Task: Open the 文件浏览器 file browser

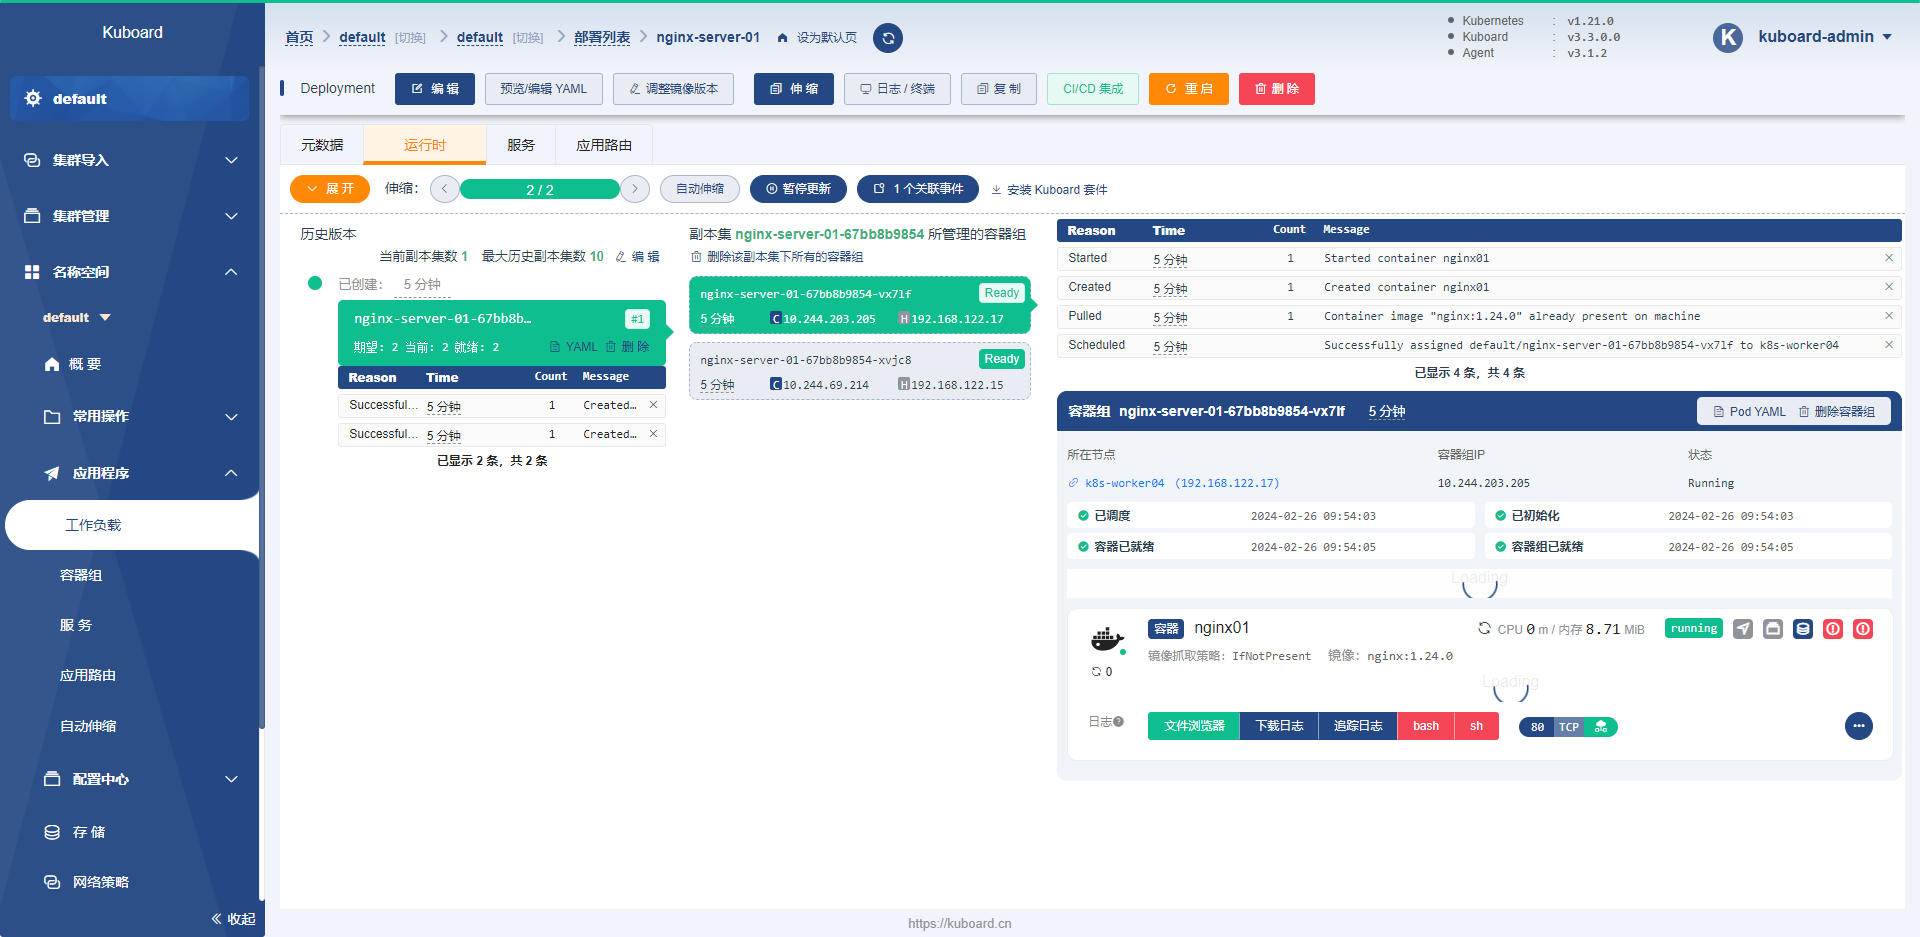Action: coord(1194,726)
